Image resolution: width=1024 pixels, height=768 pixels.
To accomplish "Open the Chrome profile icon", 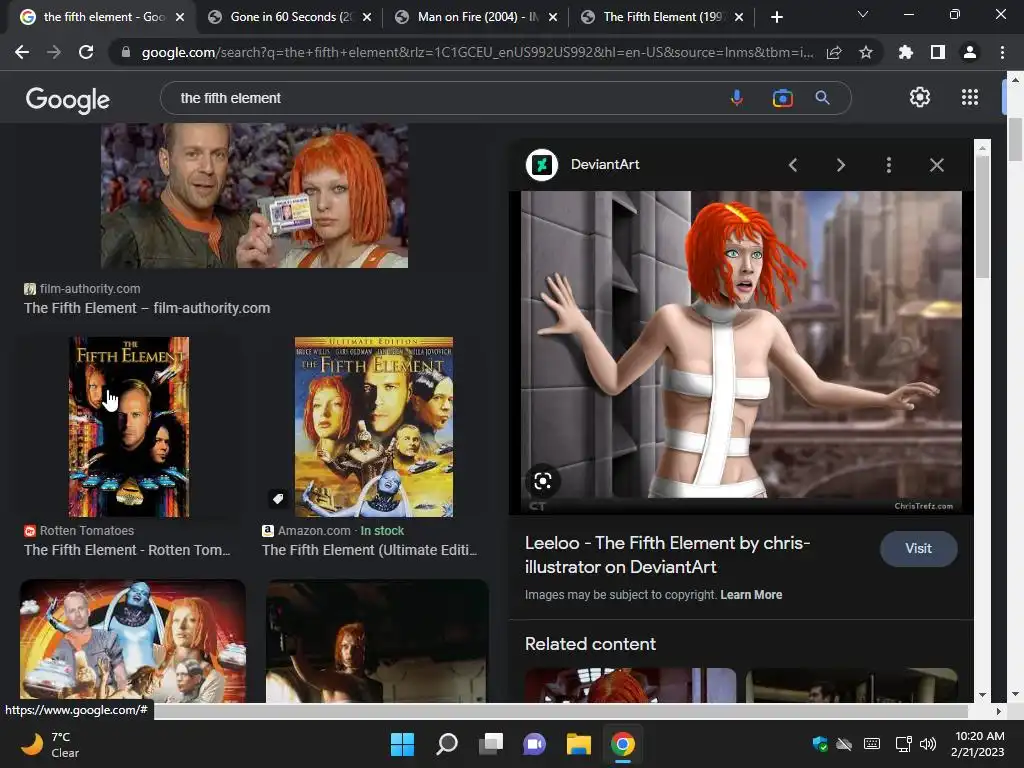I will pyautogui.click(x=970, y=52).
